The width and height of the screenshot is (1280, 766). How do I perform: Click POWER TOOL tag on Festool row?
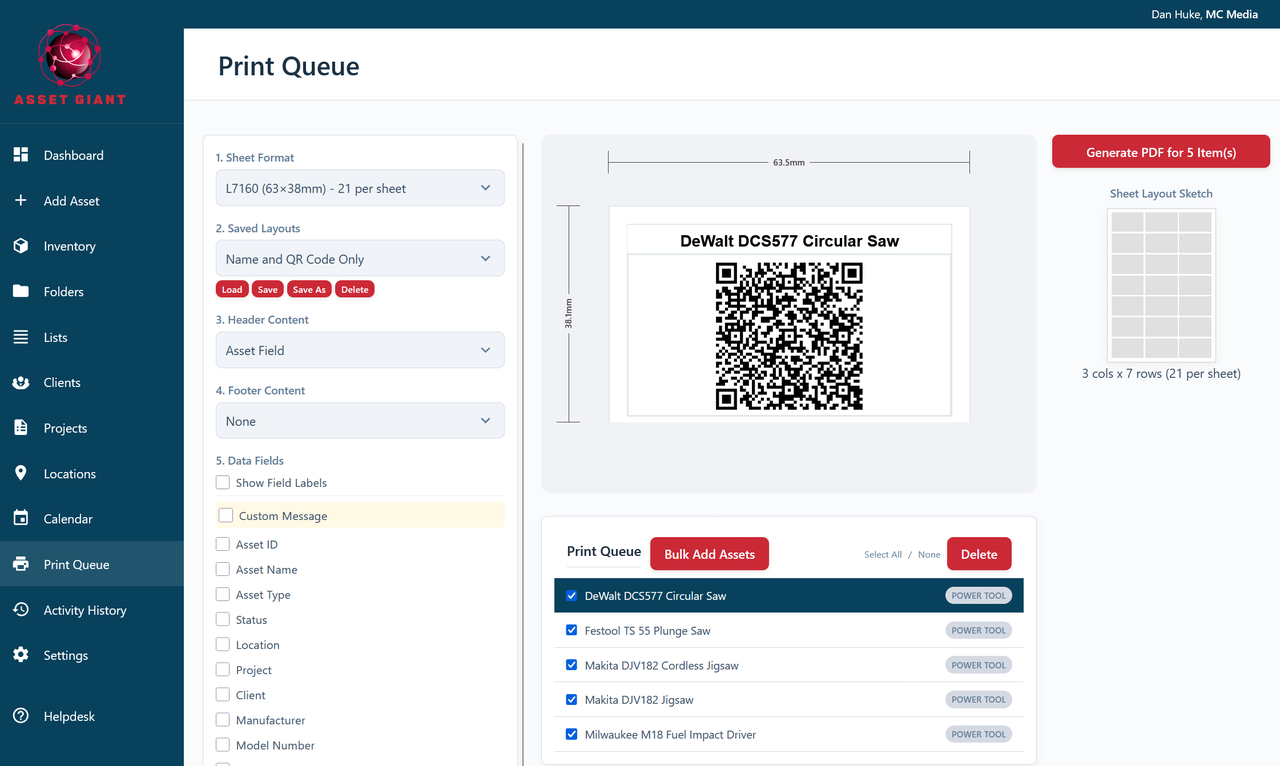click(x=979, y=630)
